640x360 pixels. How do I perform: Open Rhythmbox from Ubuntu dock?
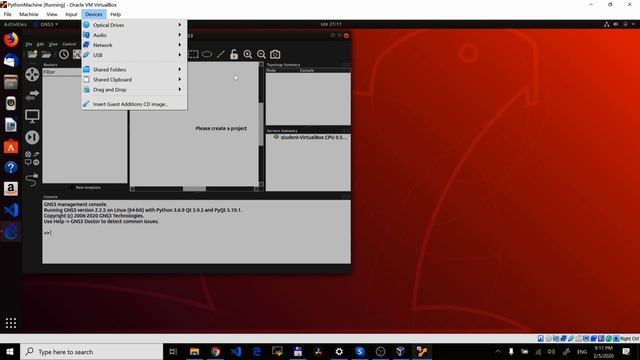11,103
